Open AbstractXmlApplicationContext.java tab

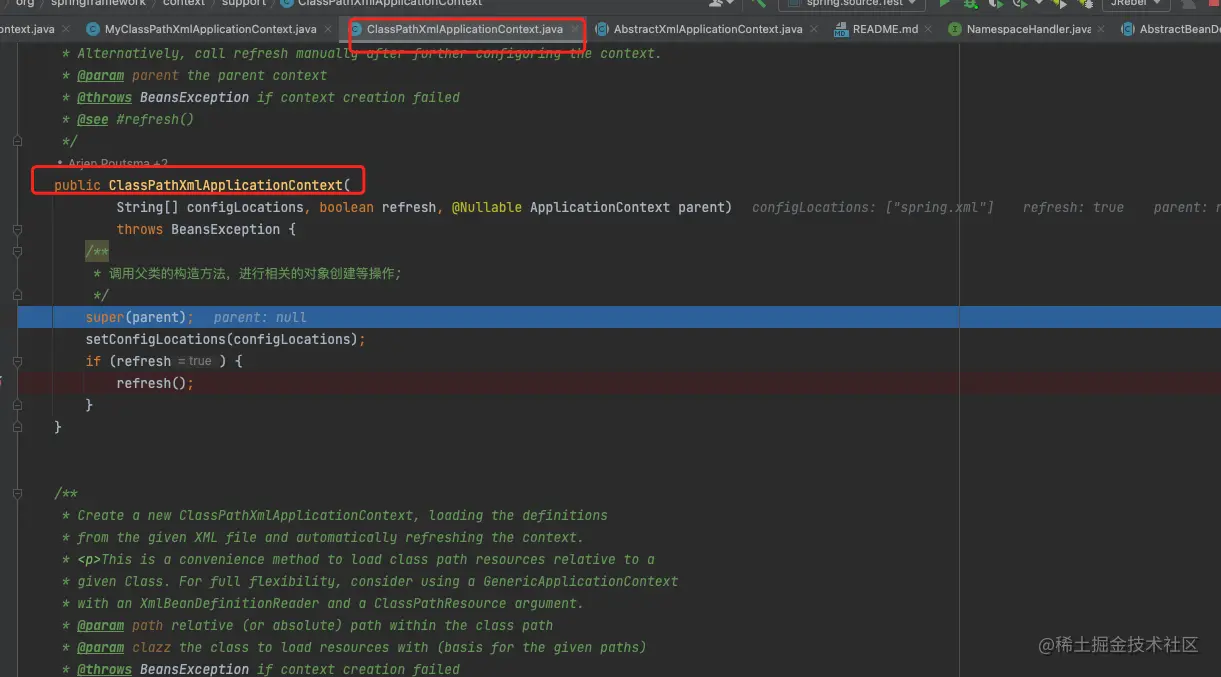(x=708, y=29)
